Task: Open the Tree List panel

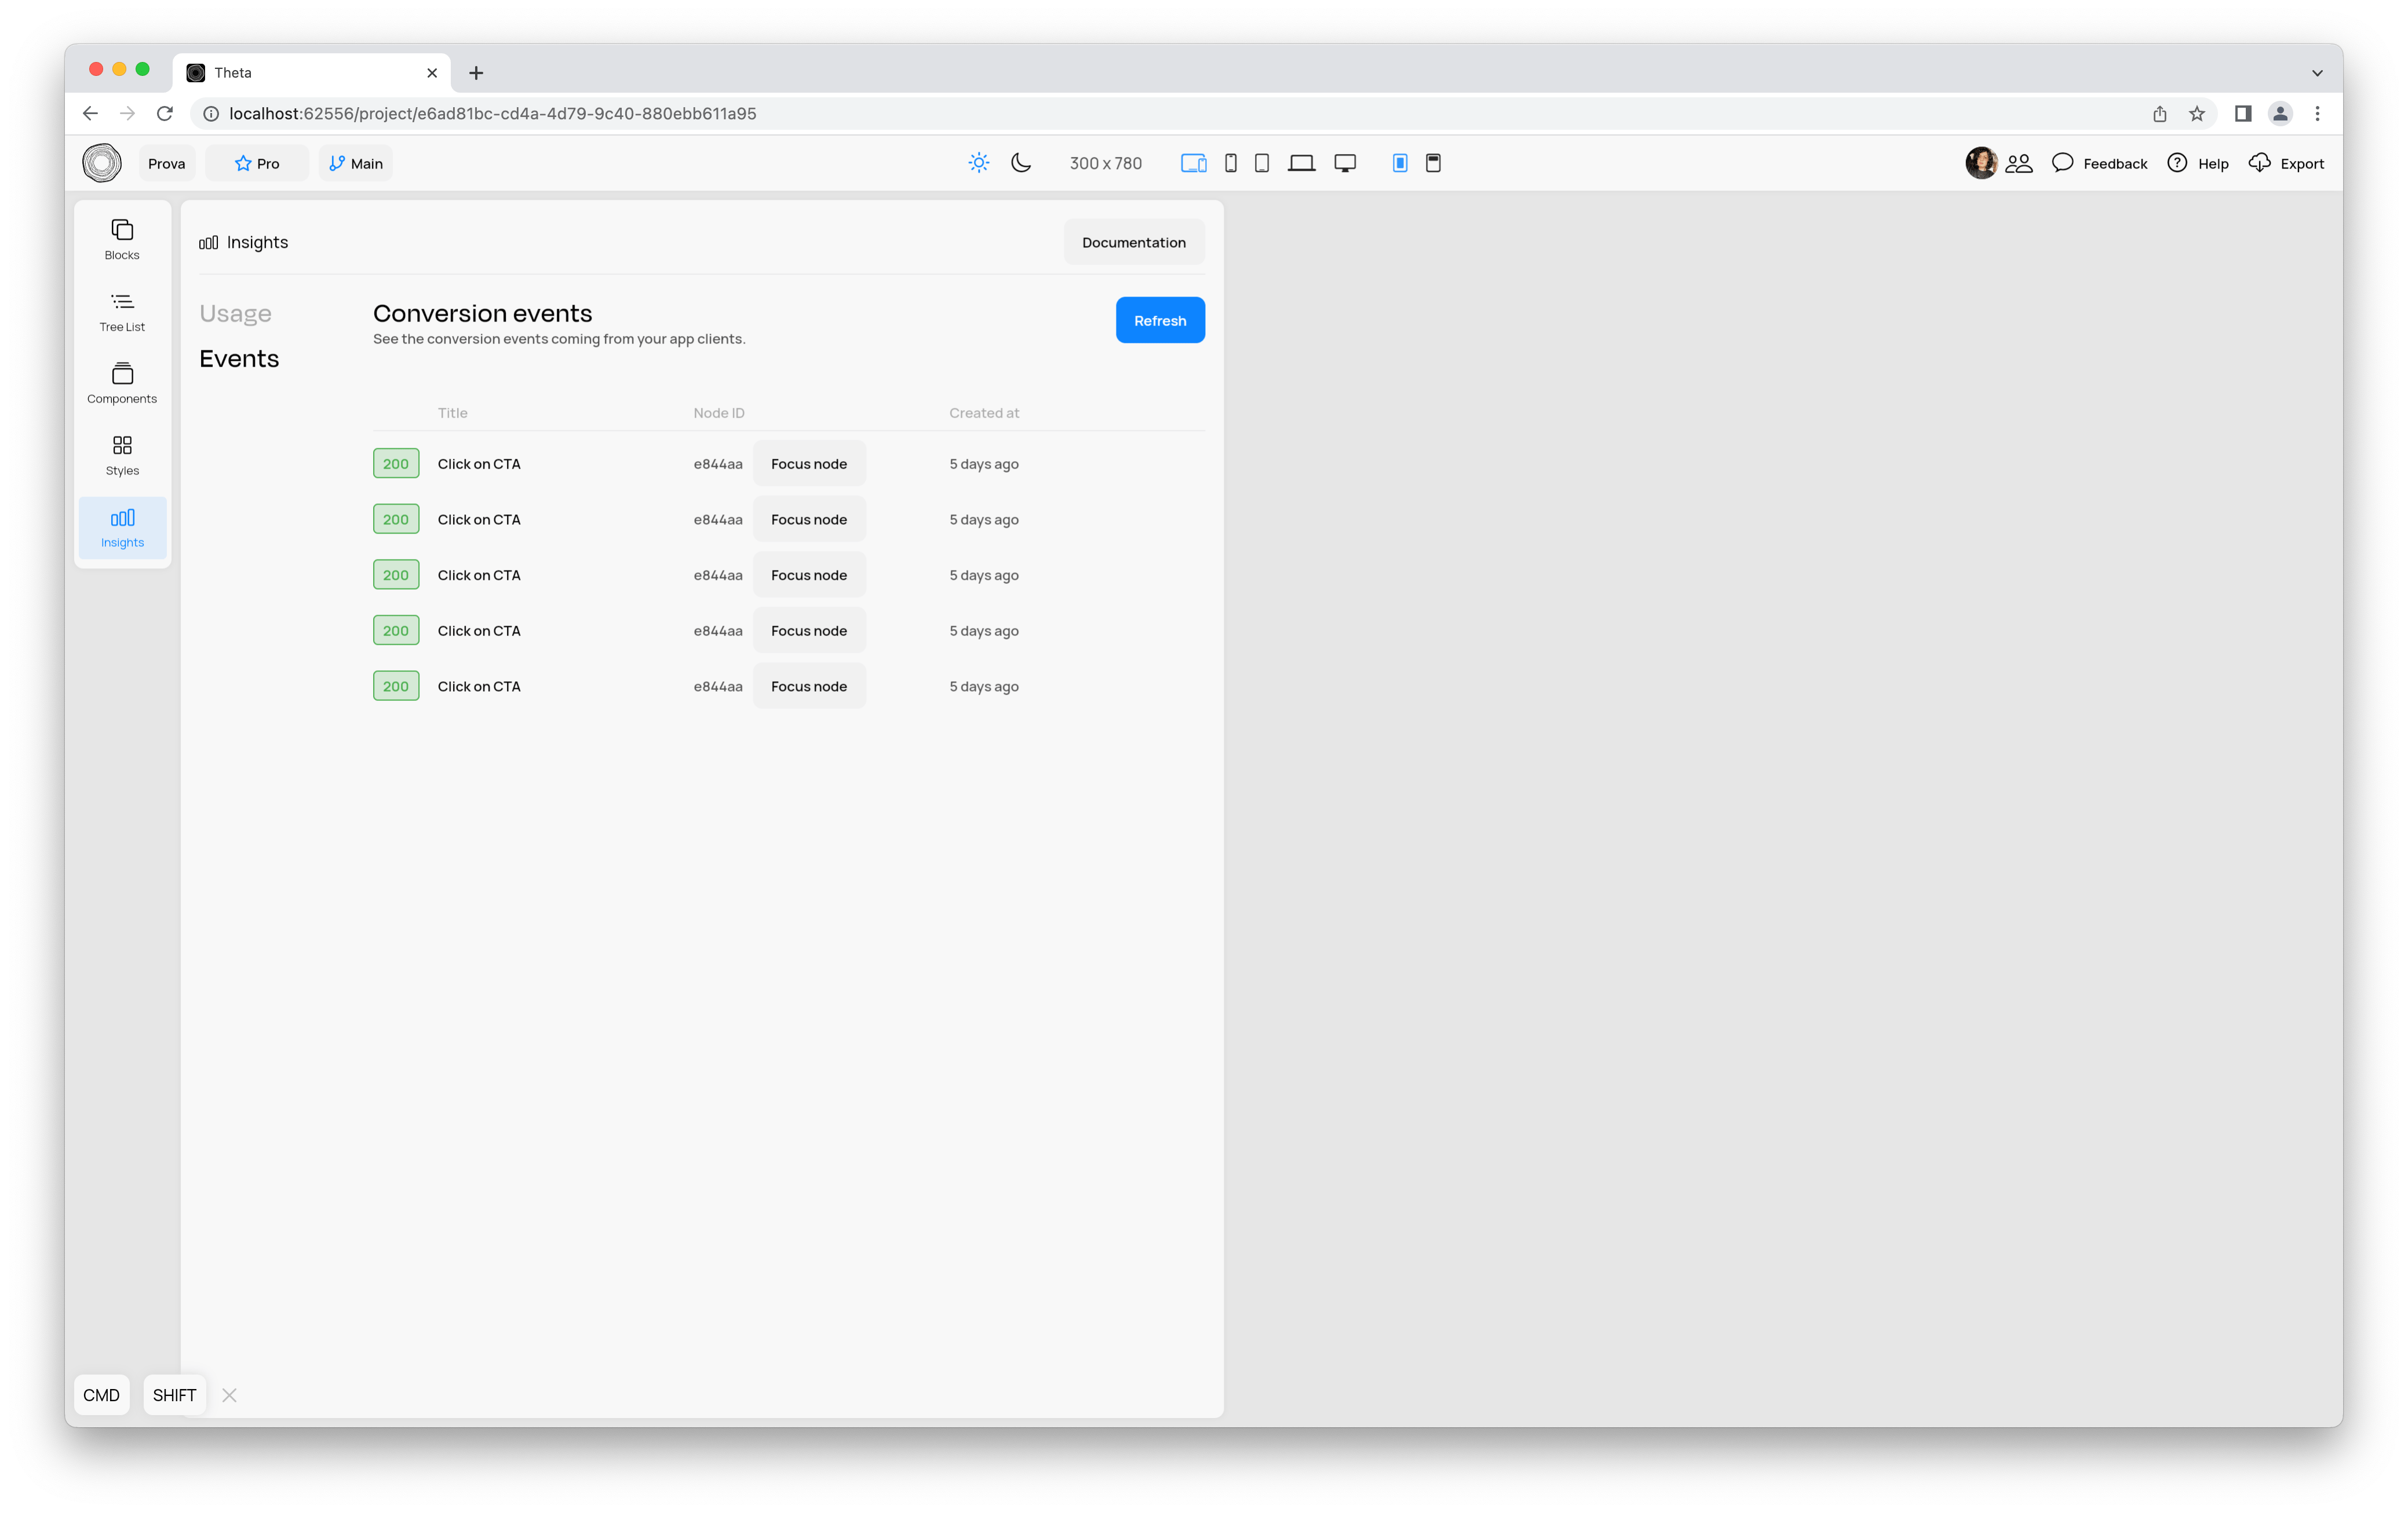Action: tap(122, 312)
